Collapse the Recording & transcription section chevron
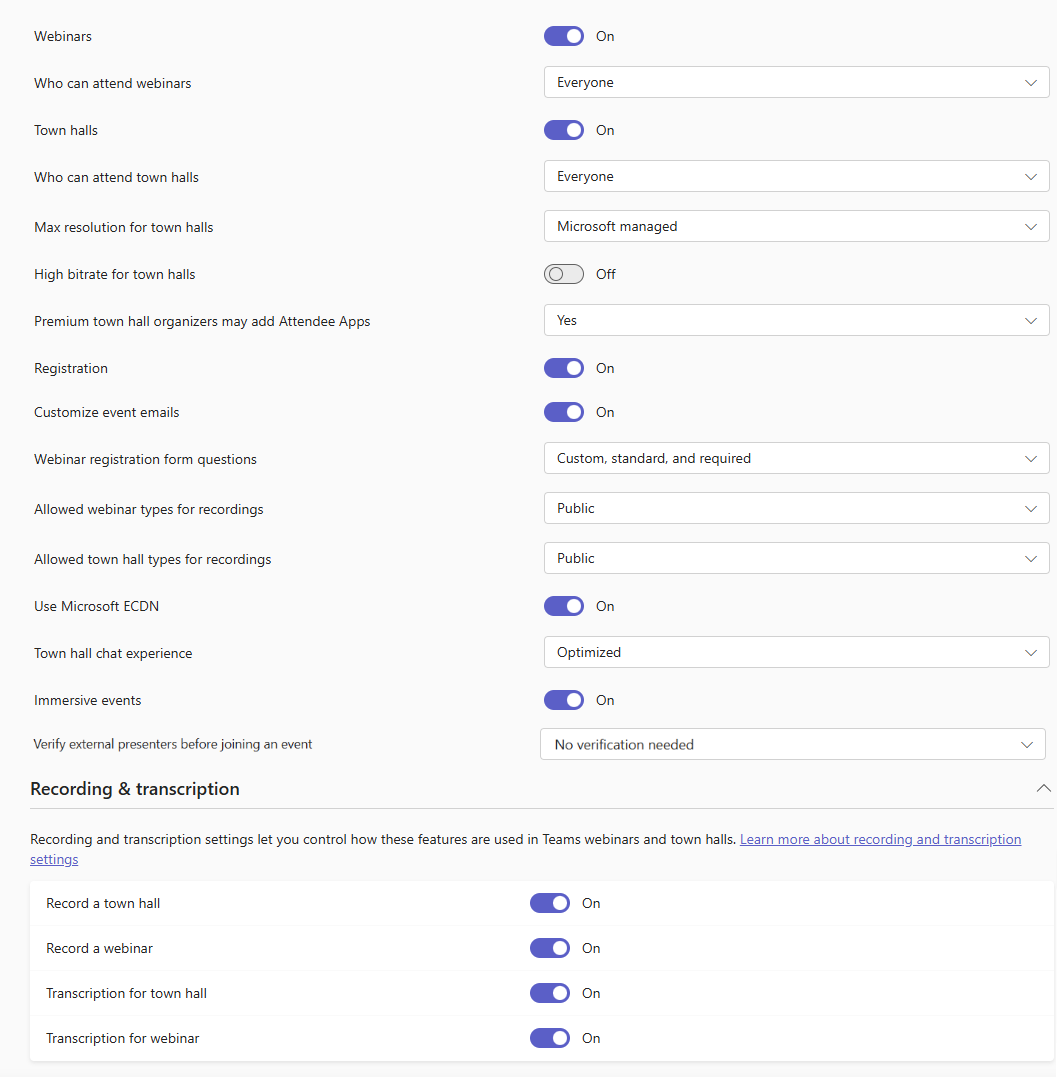1057x1077 pixels. point(1043,789)
